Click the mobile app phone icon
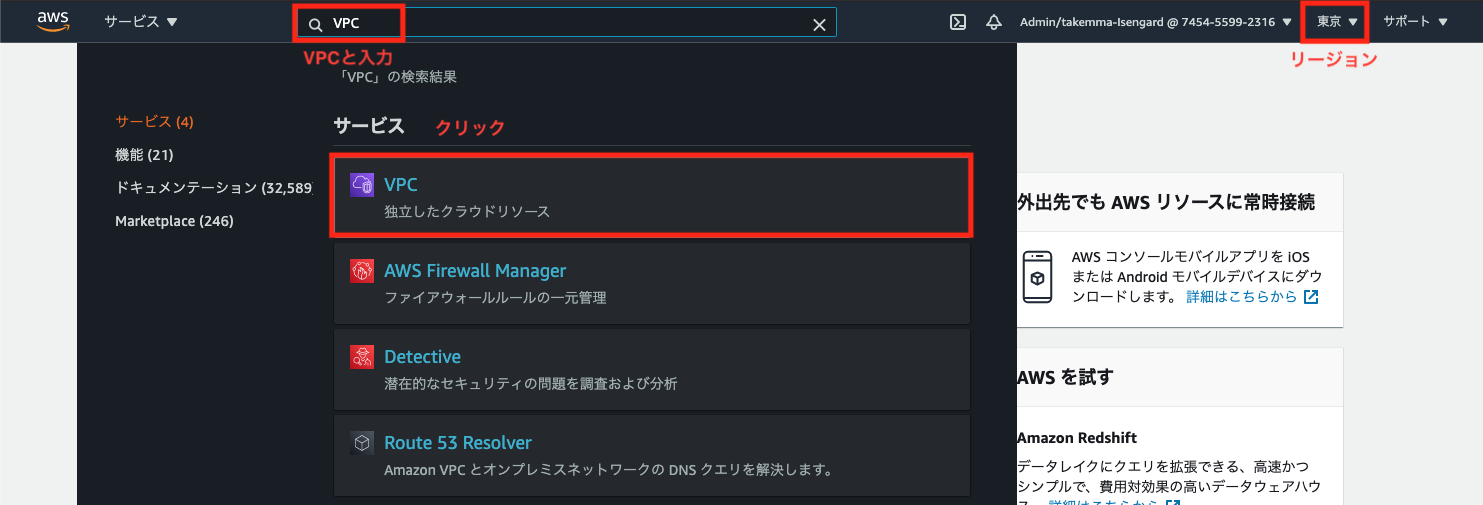The height and width of the screenshot is (505, 1483). click(x=1038, y=277)
